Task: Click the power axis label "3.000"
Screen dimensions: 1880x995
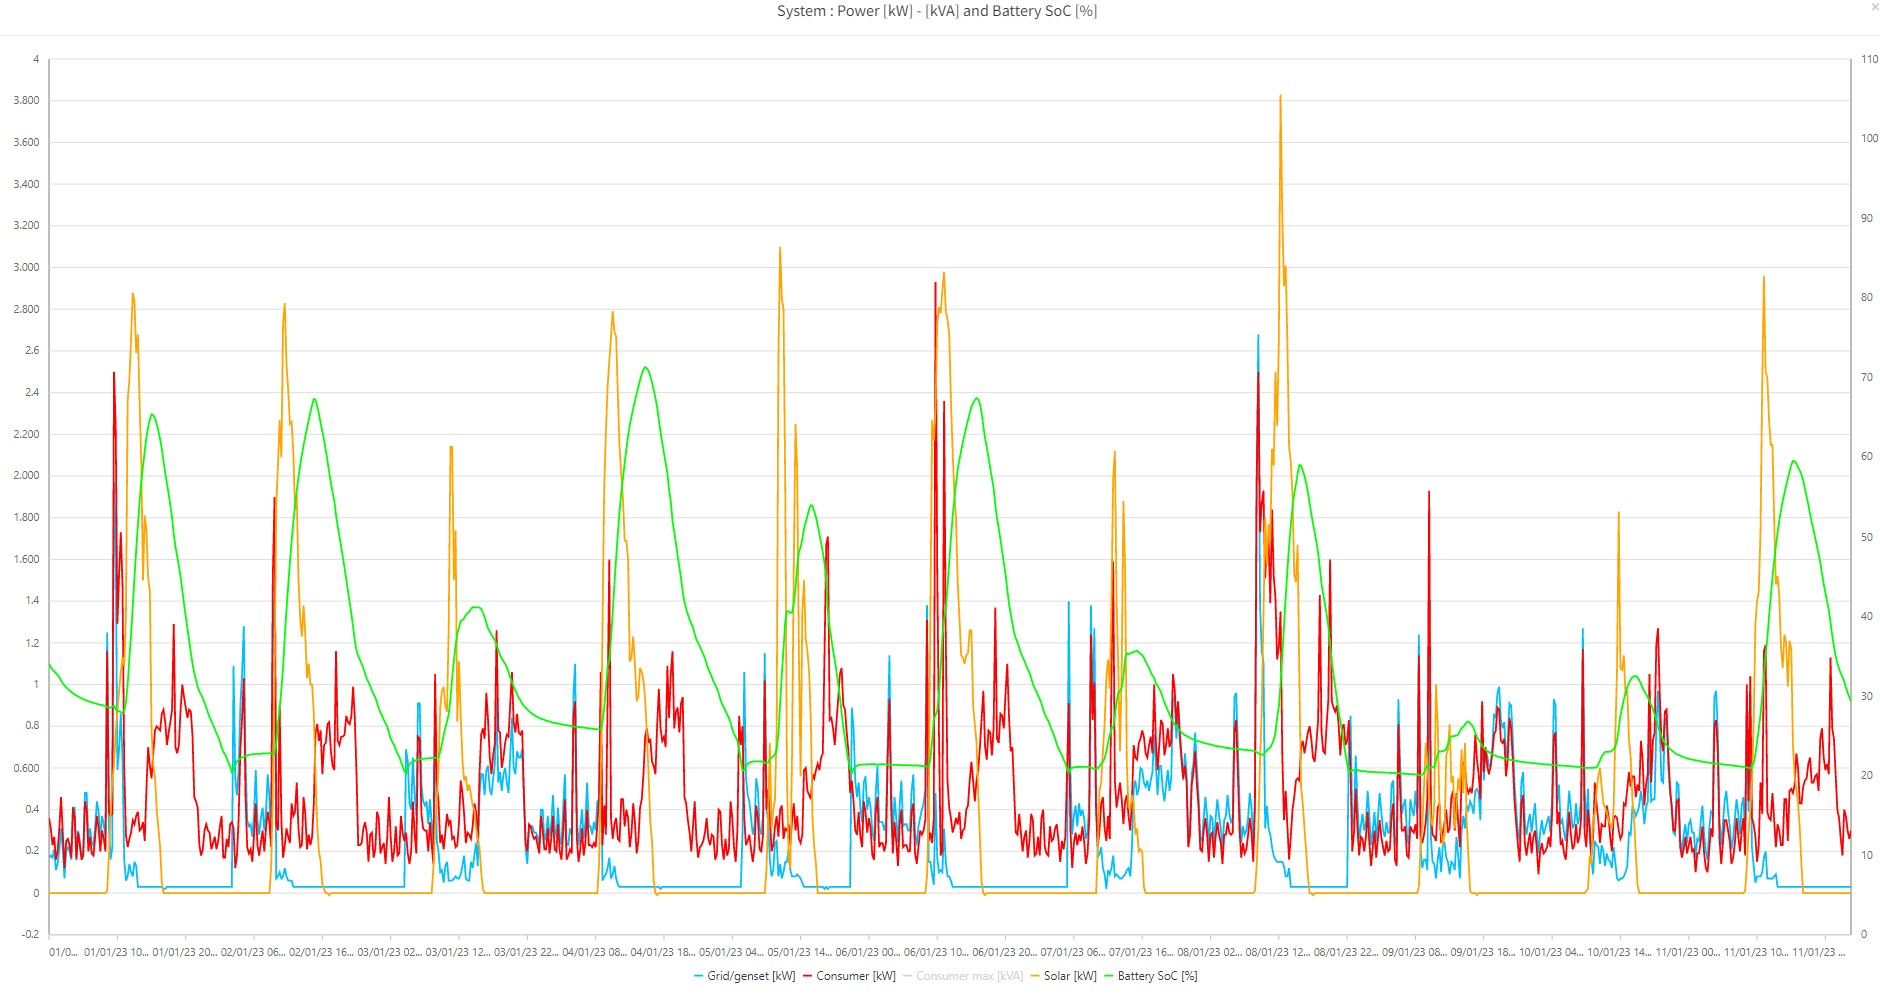Action: tap(26, 267)
